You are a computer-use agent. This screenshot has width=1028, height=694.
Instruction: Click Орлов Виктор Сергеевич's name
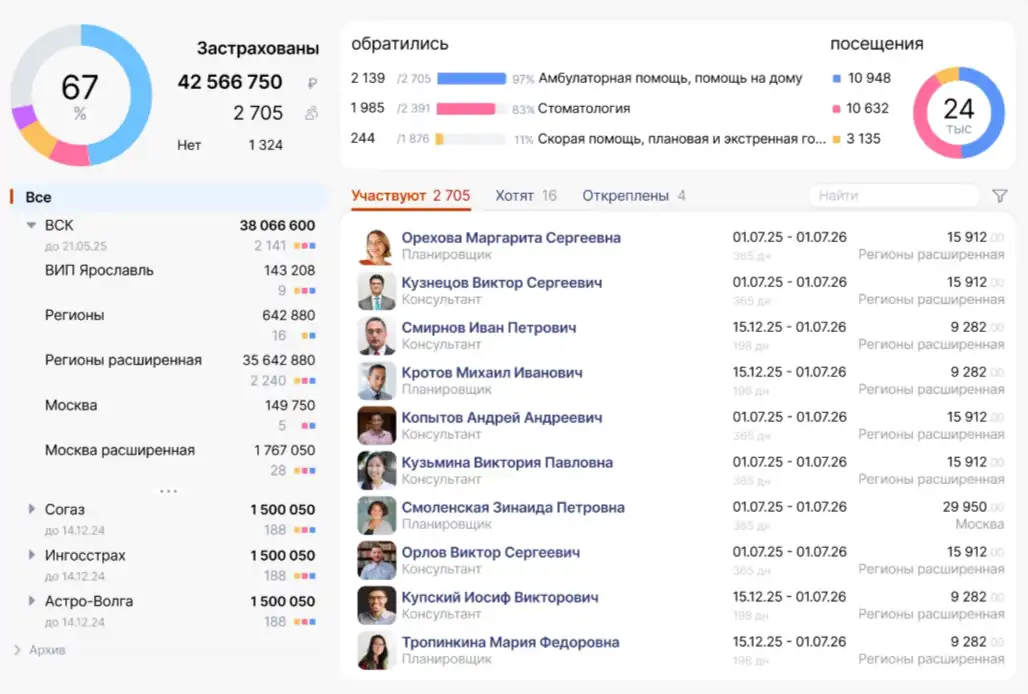(490, 552)
